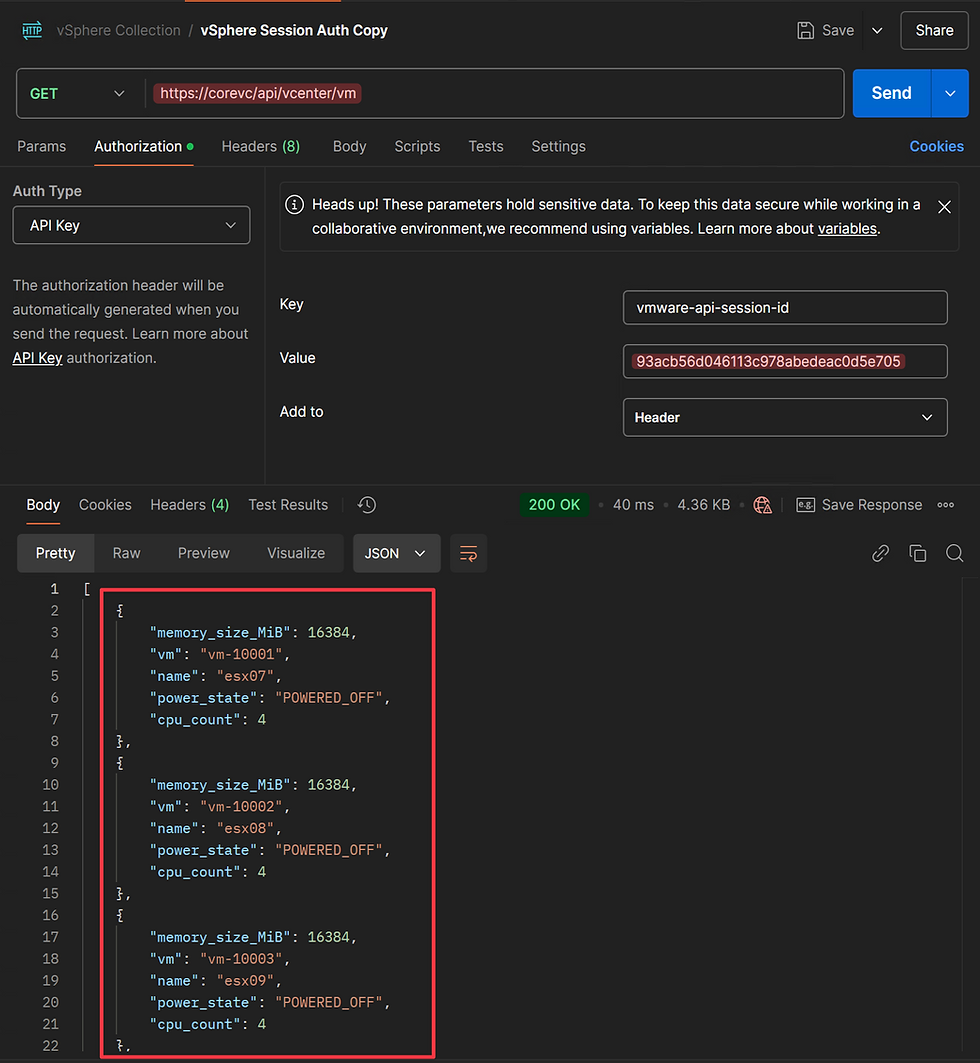
Task: Open the API Key authorization link
Action: [37, 358]
